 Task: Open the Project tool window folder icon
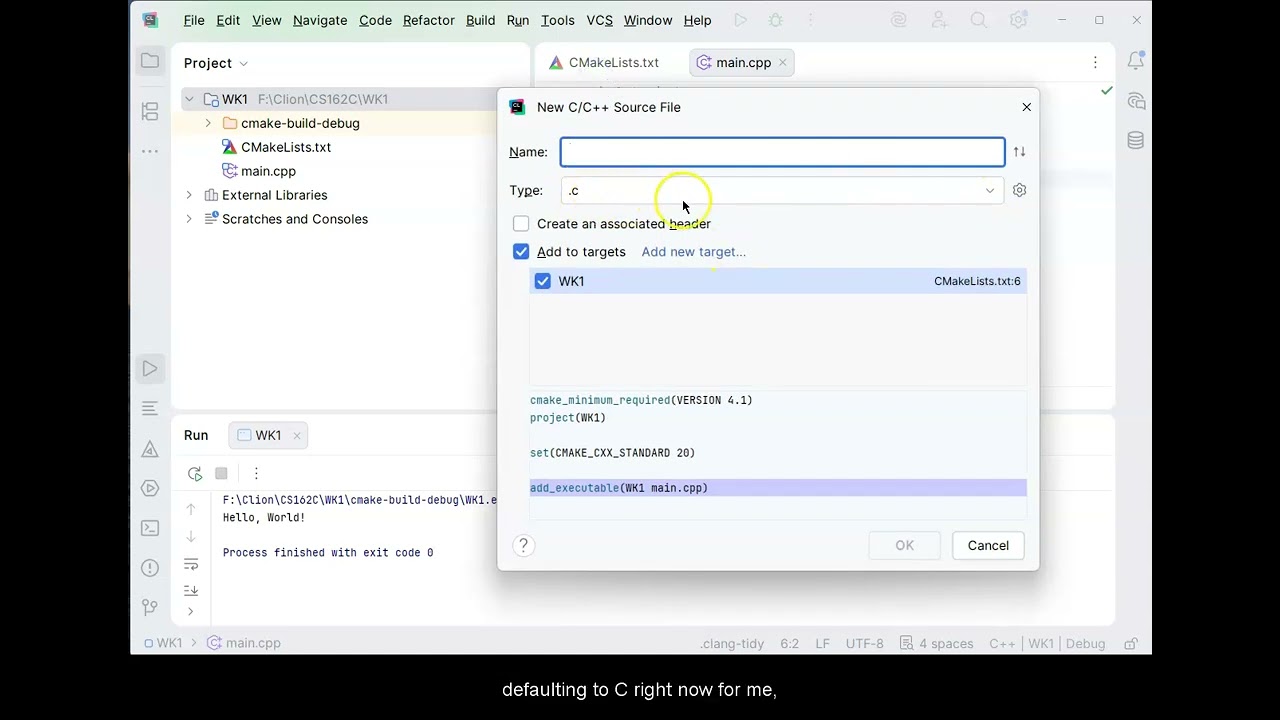coord(150,62)
